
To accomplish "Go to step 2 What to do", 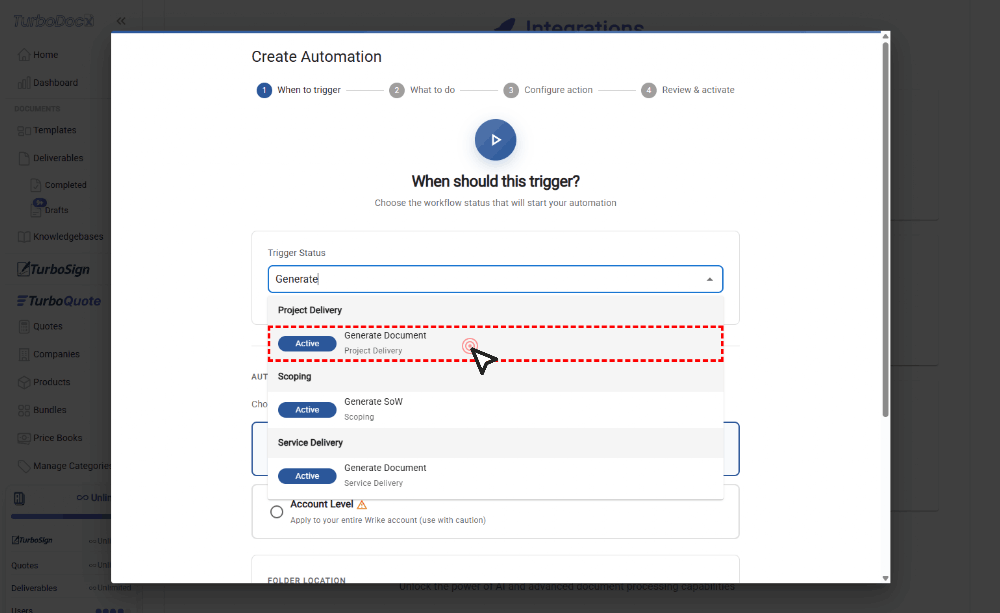I will [422, 90].
